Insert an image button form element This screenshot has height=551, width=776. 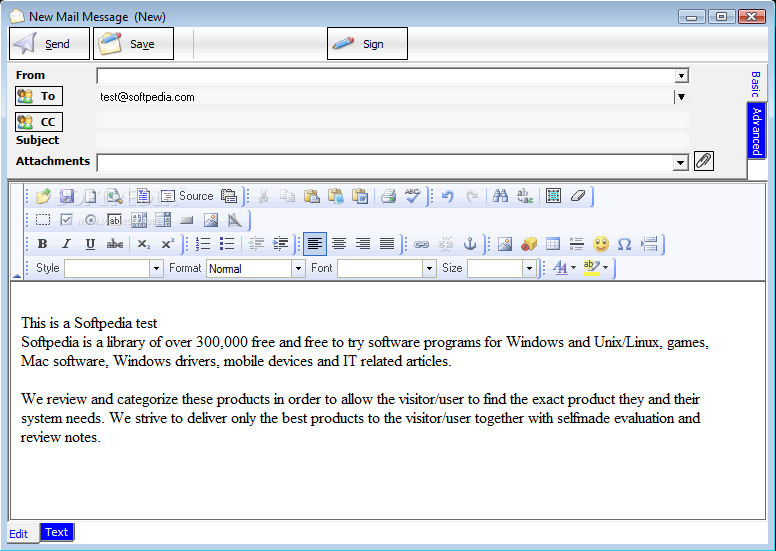(211, 220)
